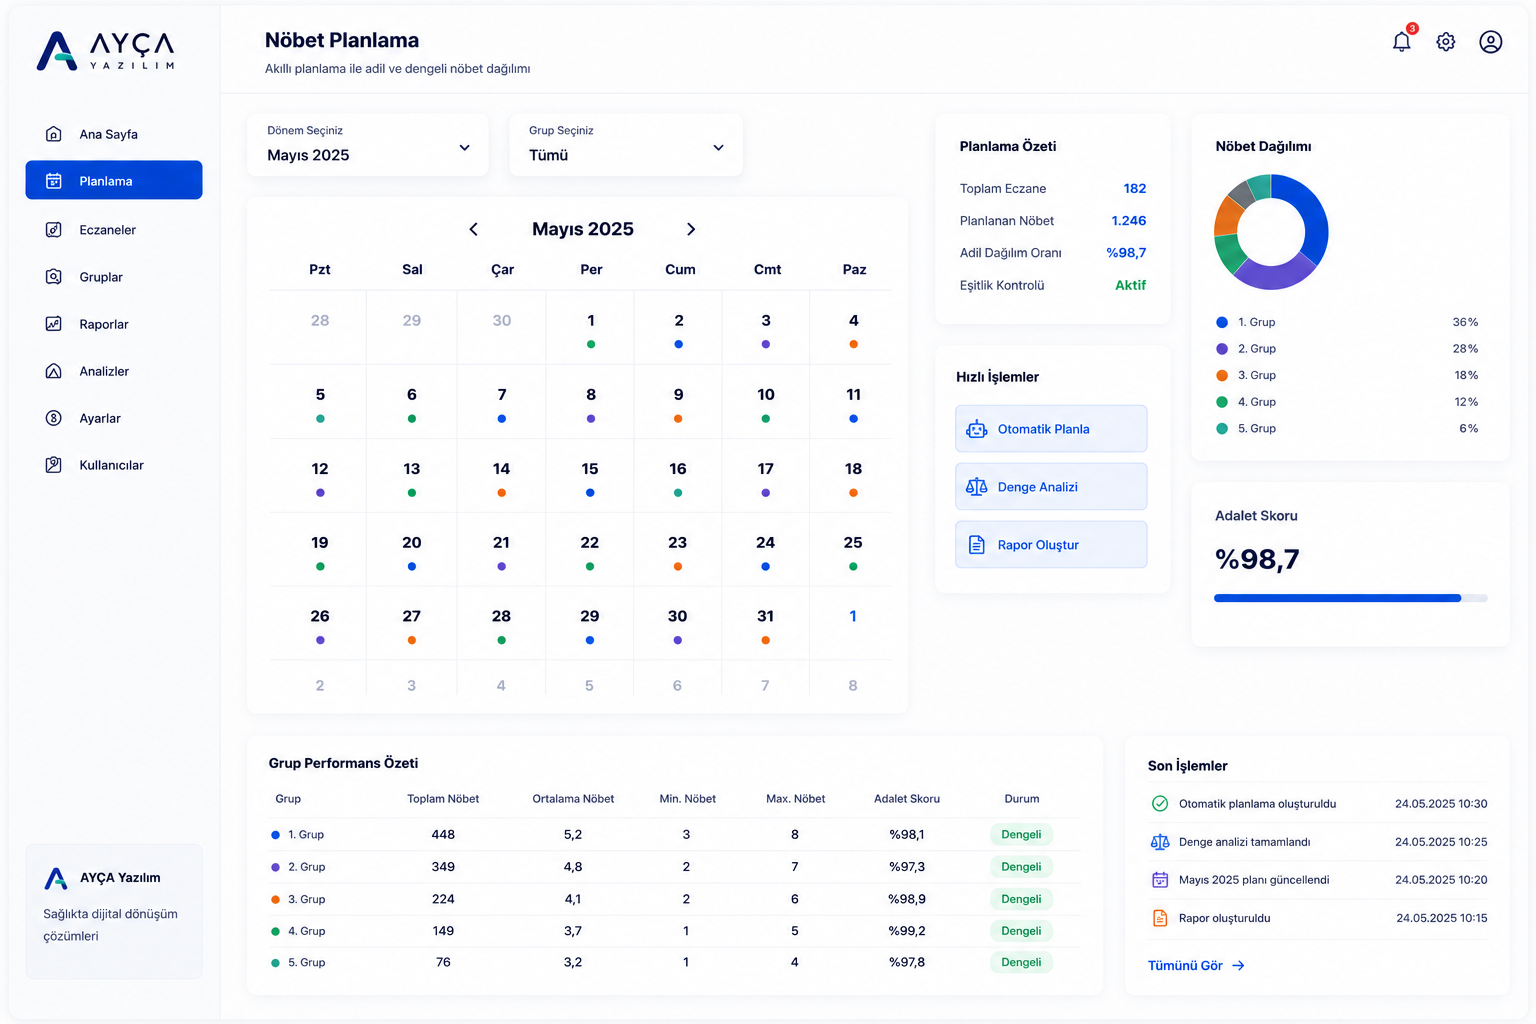Click the AYÇA Yazılım logo

(x=106, y=51)
